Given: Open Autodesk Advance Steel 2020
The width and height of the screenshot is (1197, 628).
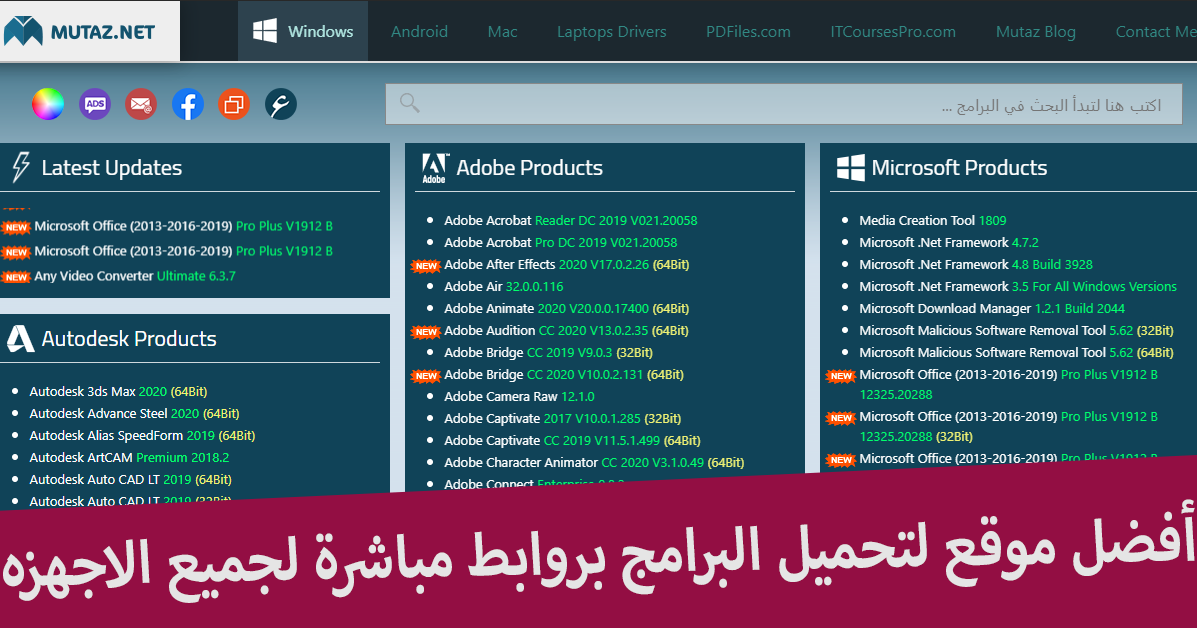Looking at the screenshot, I should pos(134,414).
